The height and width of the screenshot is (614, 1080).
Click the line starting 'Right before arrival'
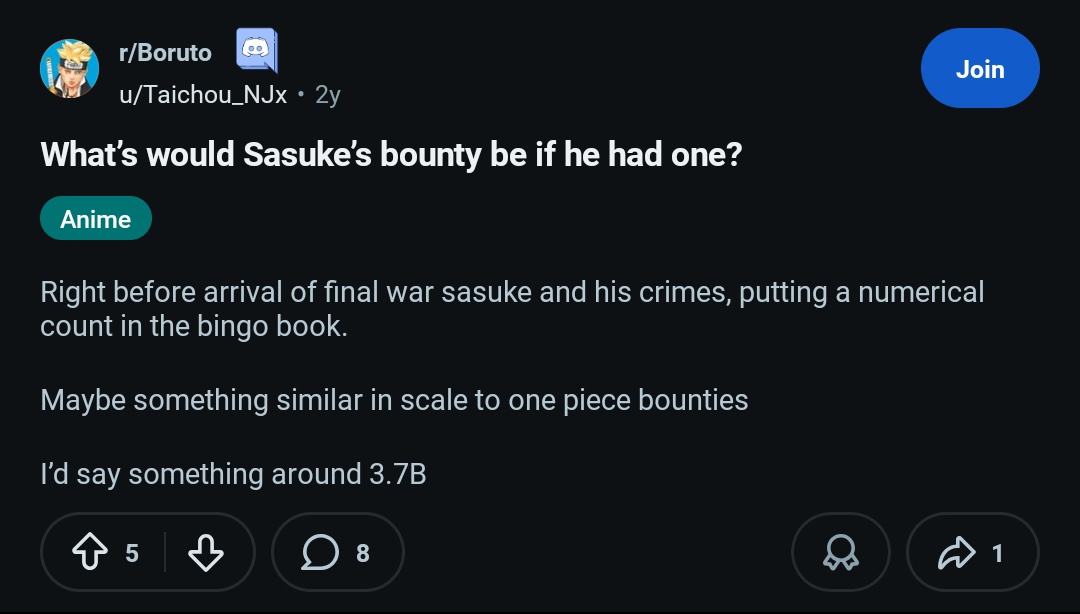512,293
